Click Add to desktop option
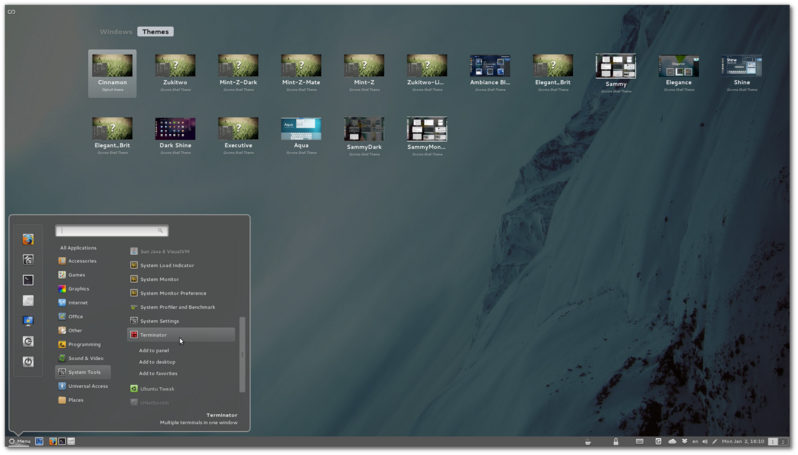This screenshot has width=798, height=455. [x=157, y=362]
